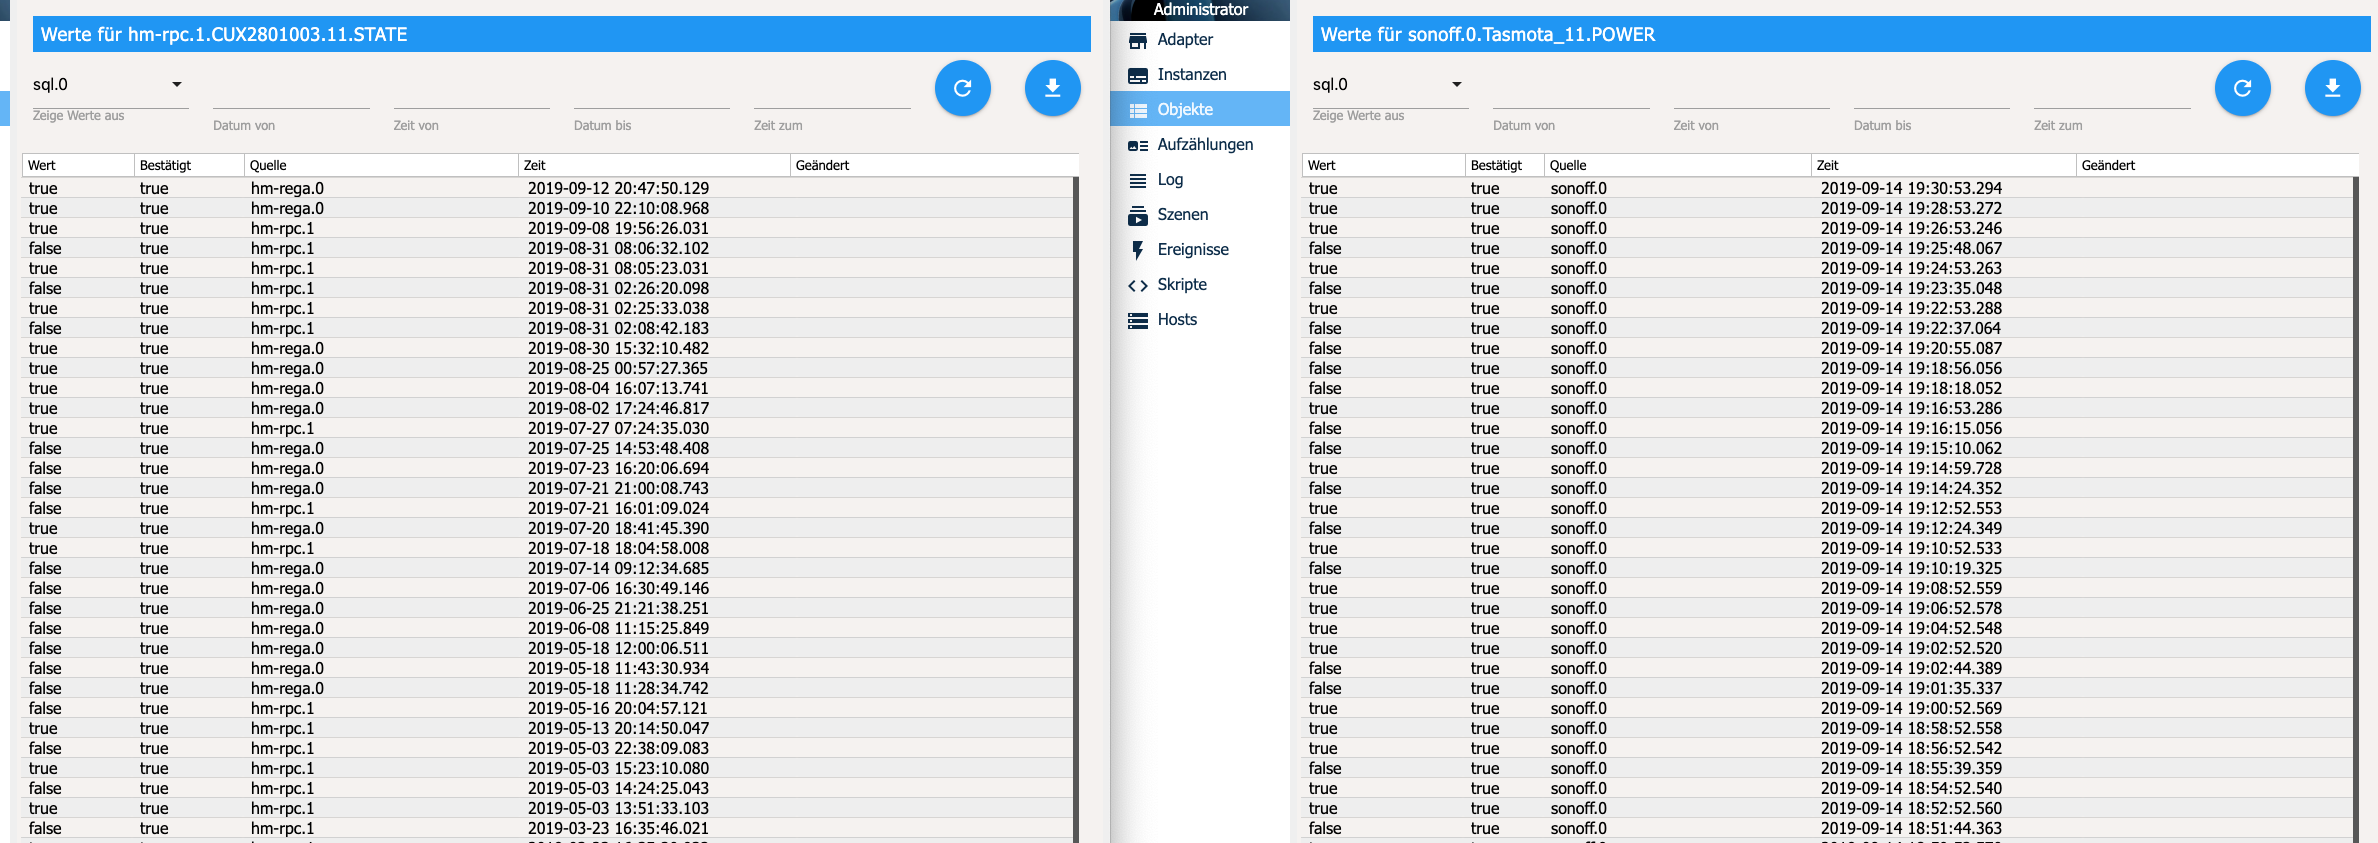Click hm-rpc.1 in the 2019-09-08 19:56:26.031 row
This screenshot has width=2378, height=843.
[282, 228]
